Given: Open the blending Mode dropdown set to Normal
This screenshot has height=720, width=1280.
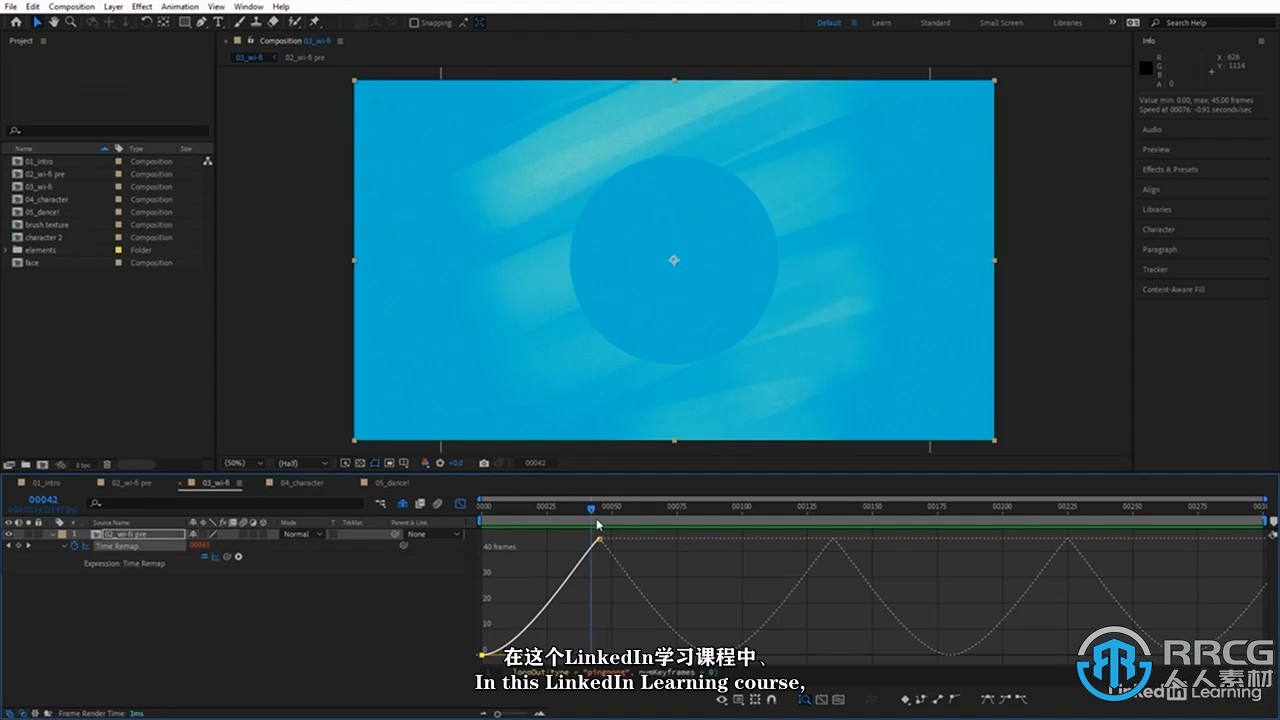Looking at the screenshot, I should 302,534.
